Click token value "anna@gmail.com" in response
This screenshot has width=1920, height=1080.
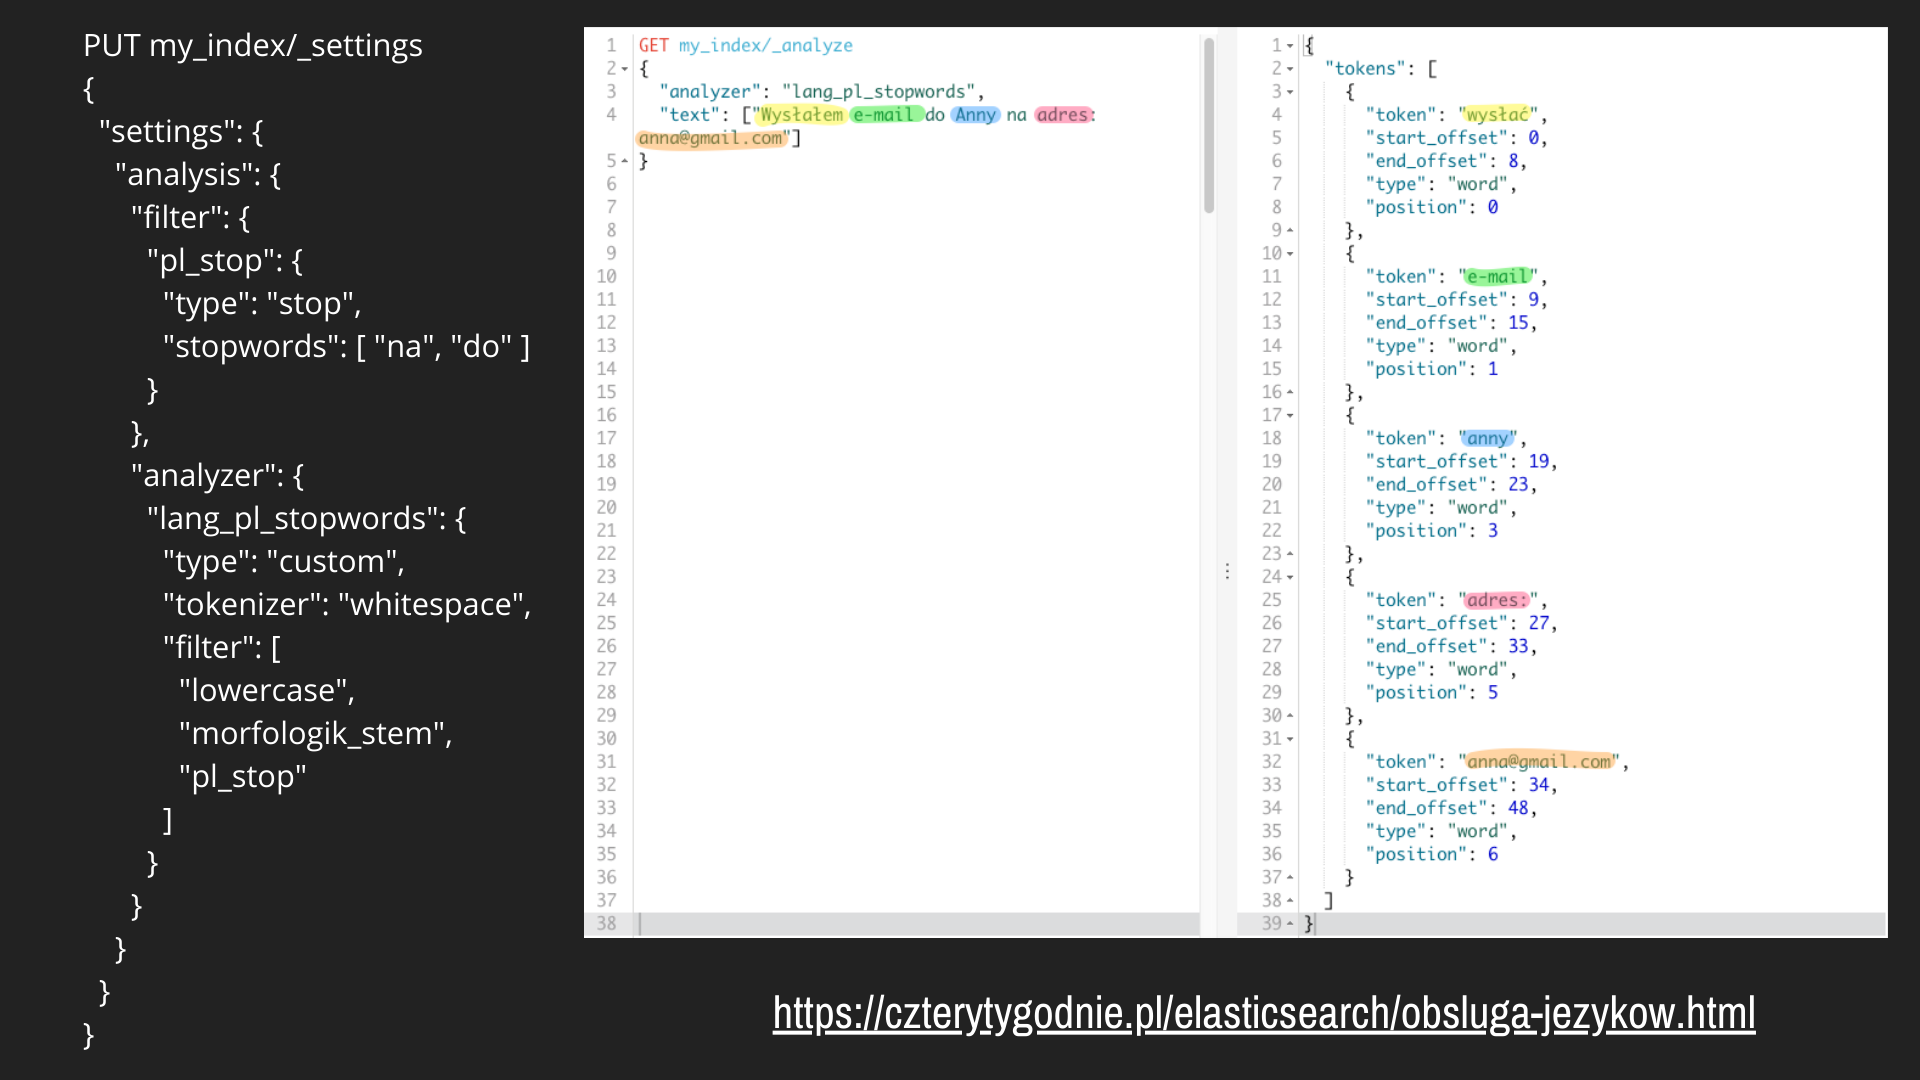coord(1539,762)
